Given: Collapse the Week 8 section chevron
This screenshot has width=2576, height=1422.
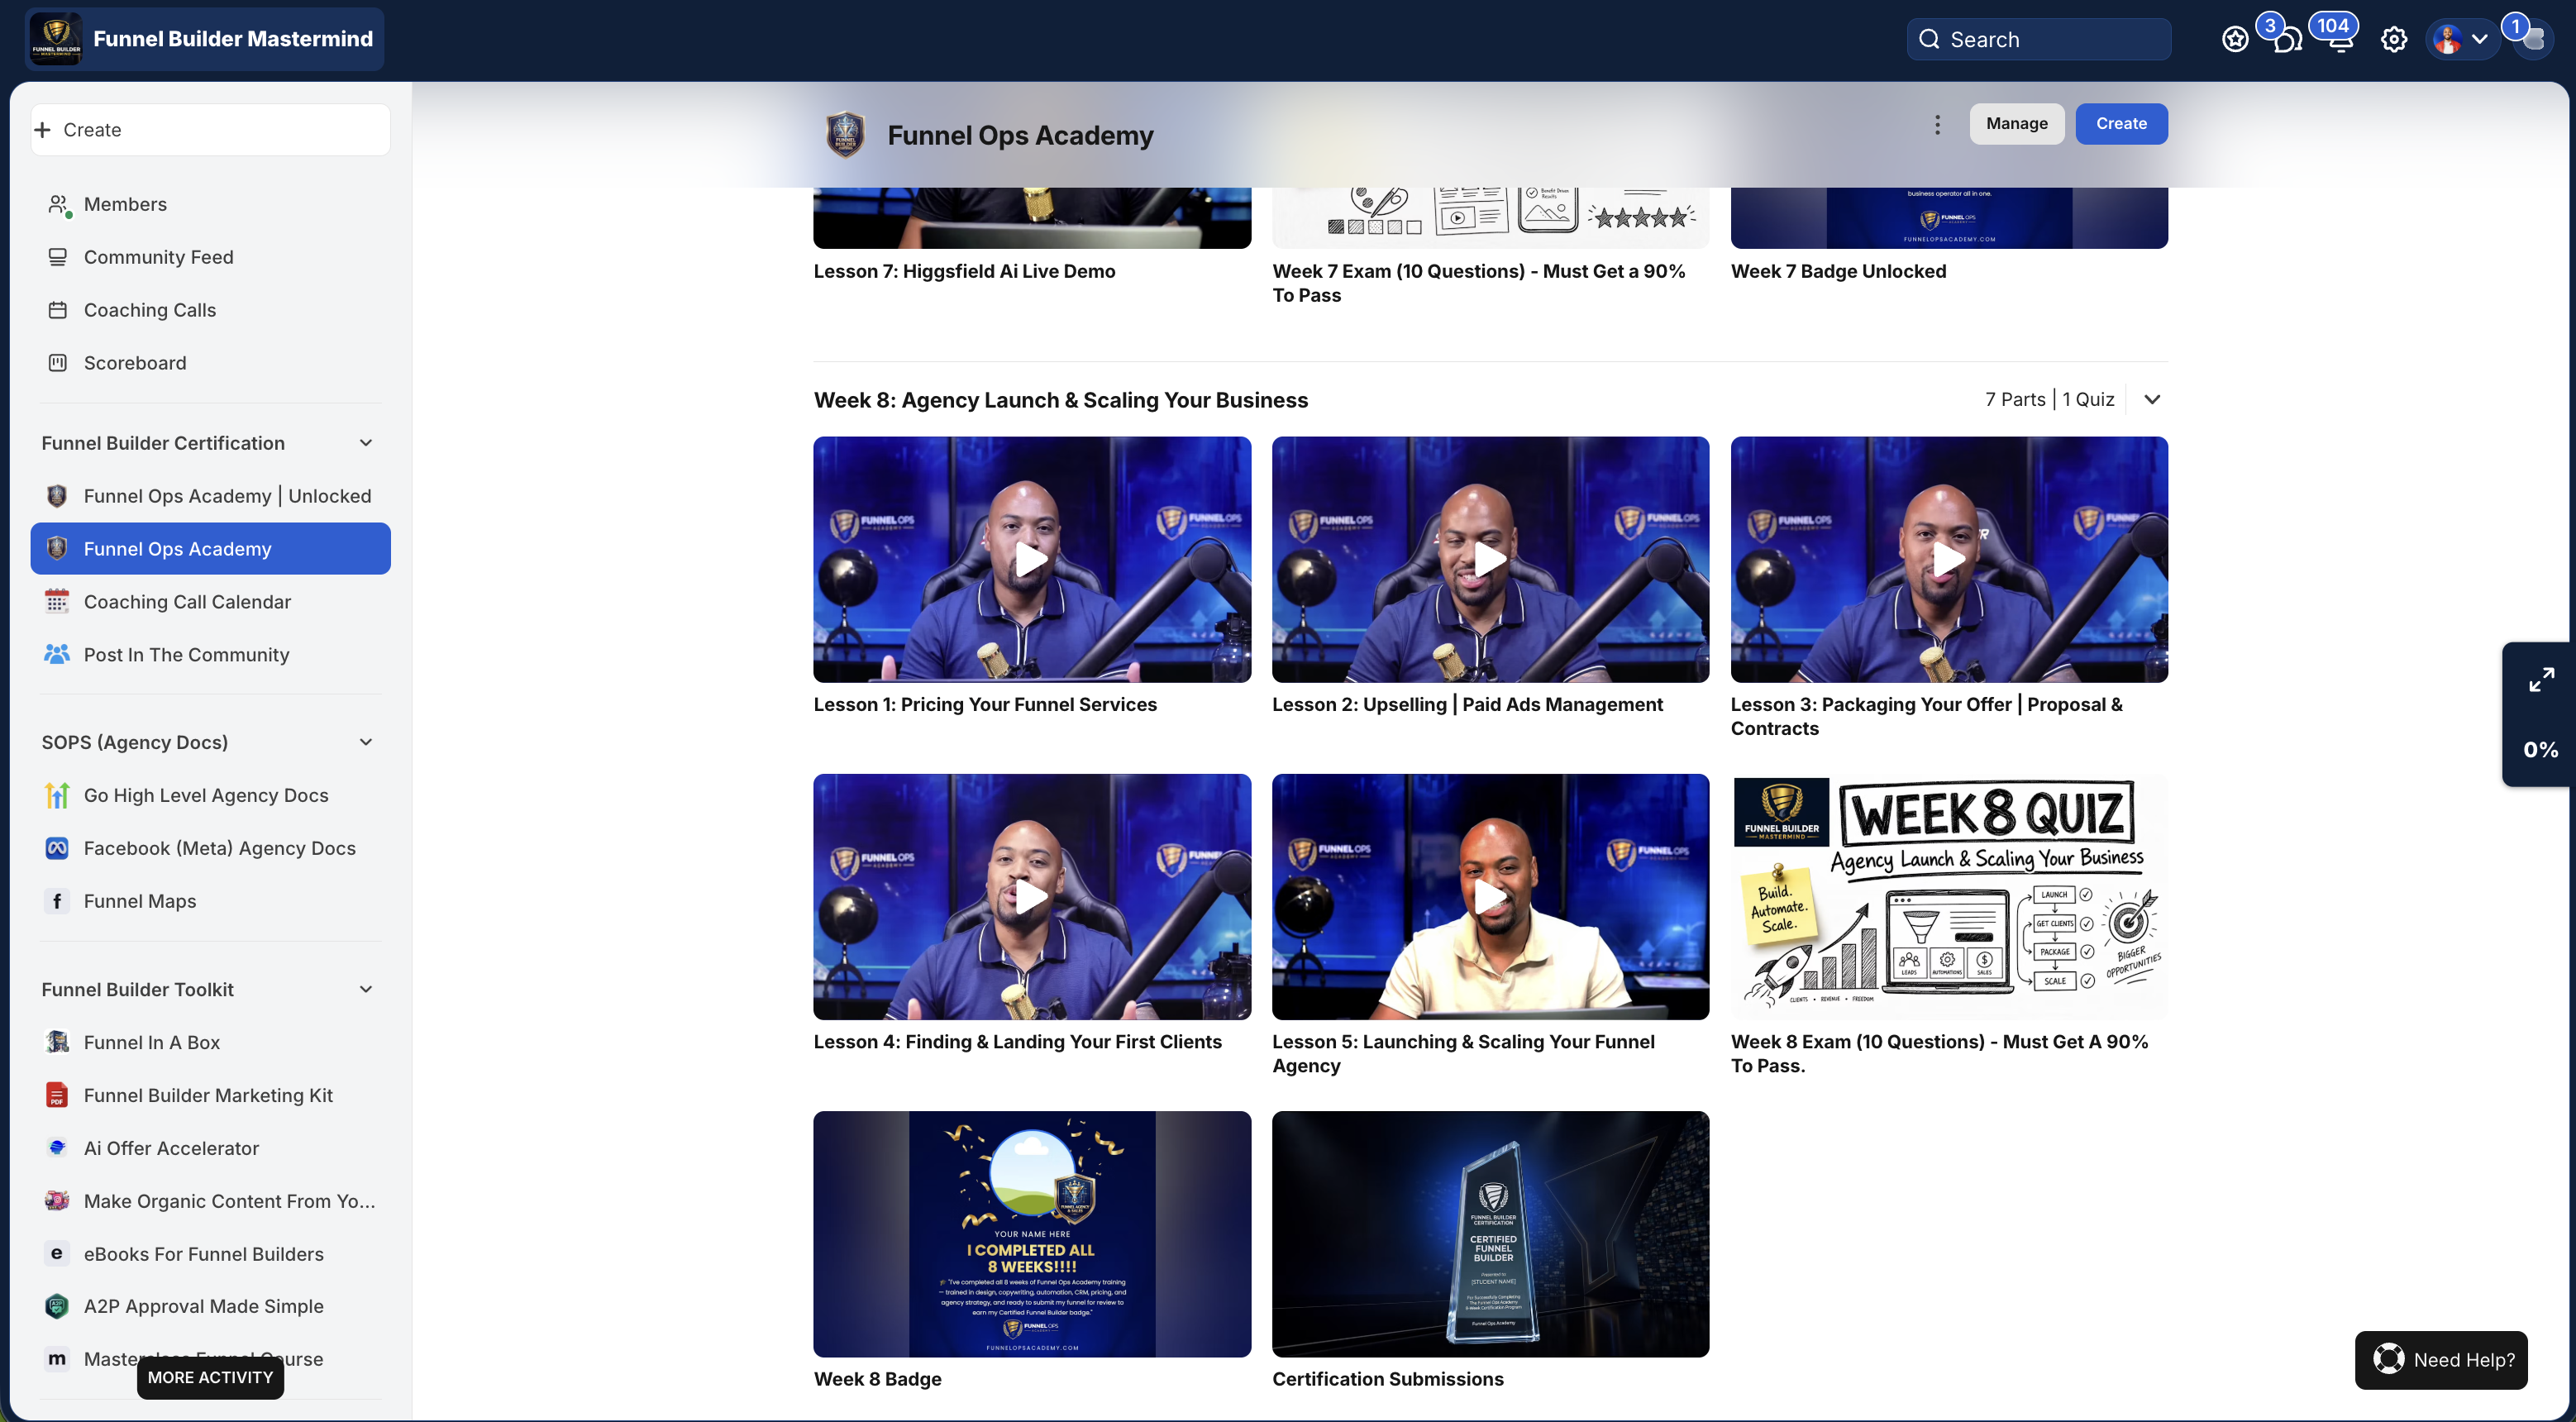Looking at the screenshot, I should (2152, 400).
